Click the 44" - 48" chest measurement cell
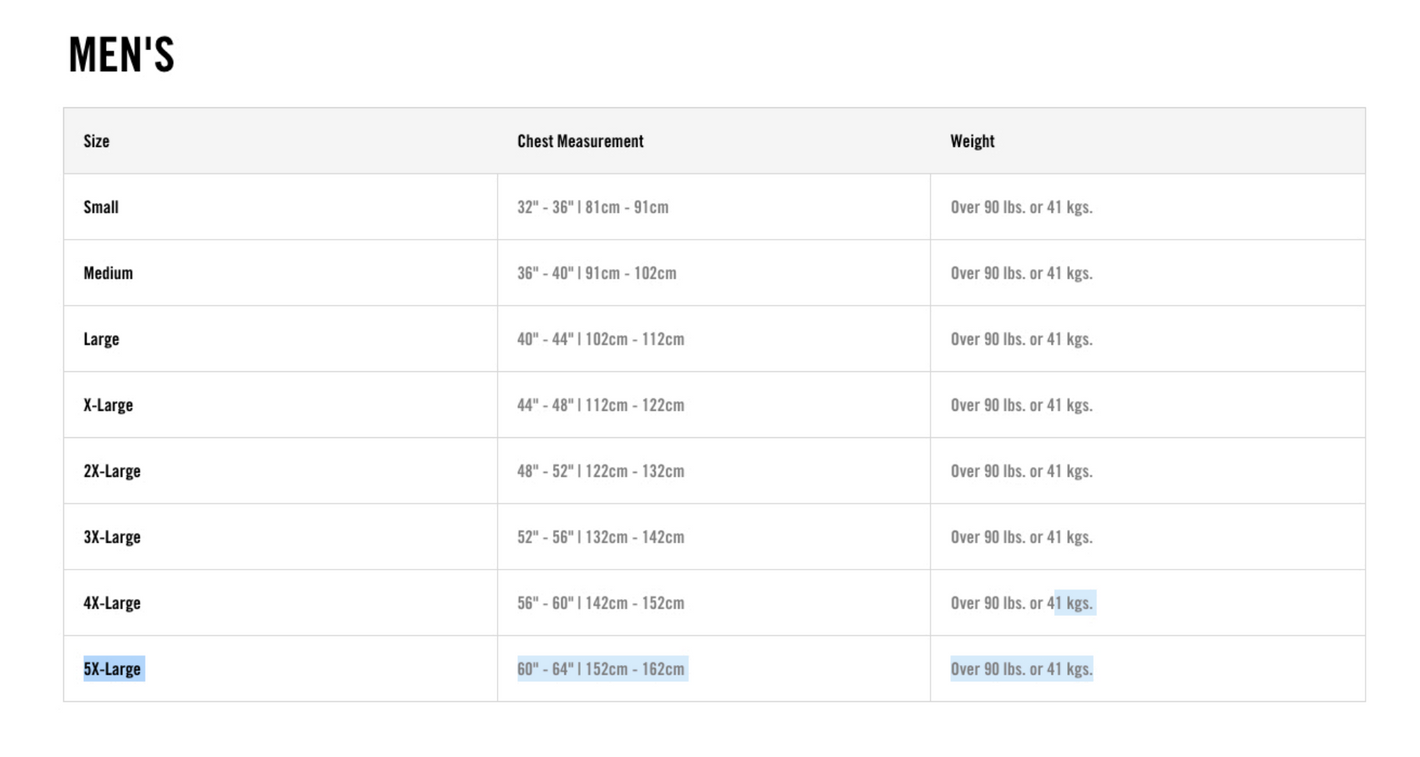 point(601,405)
